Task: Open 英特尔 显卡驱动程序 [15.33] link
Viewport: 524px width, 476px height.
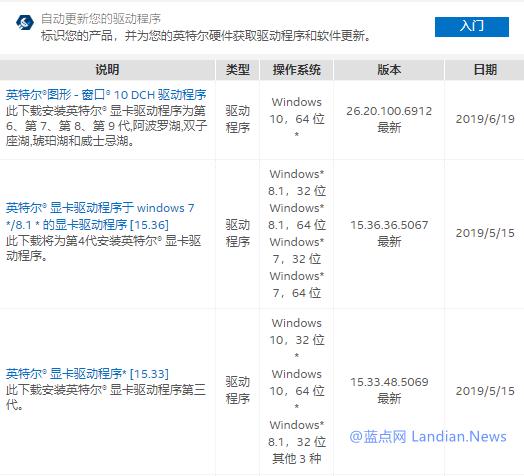Action: pos(87,374)
